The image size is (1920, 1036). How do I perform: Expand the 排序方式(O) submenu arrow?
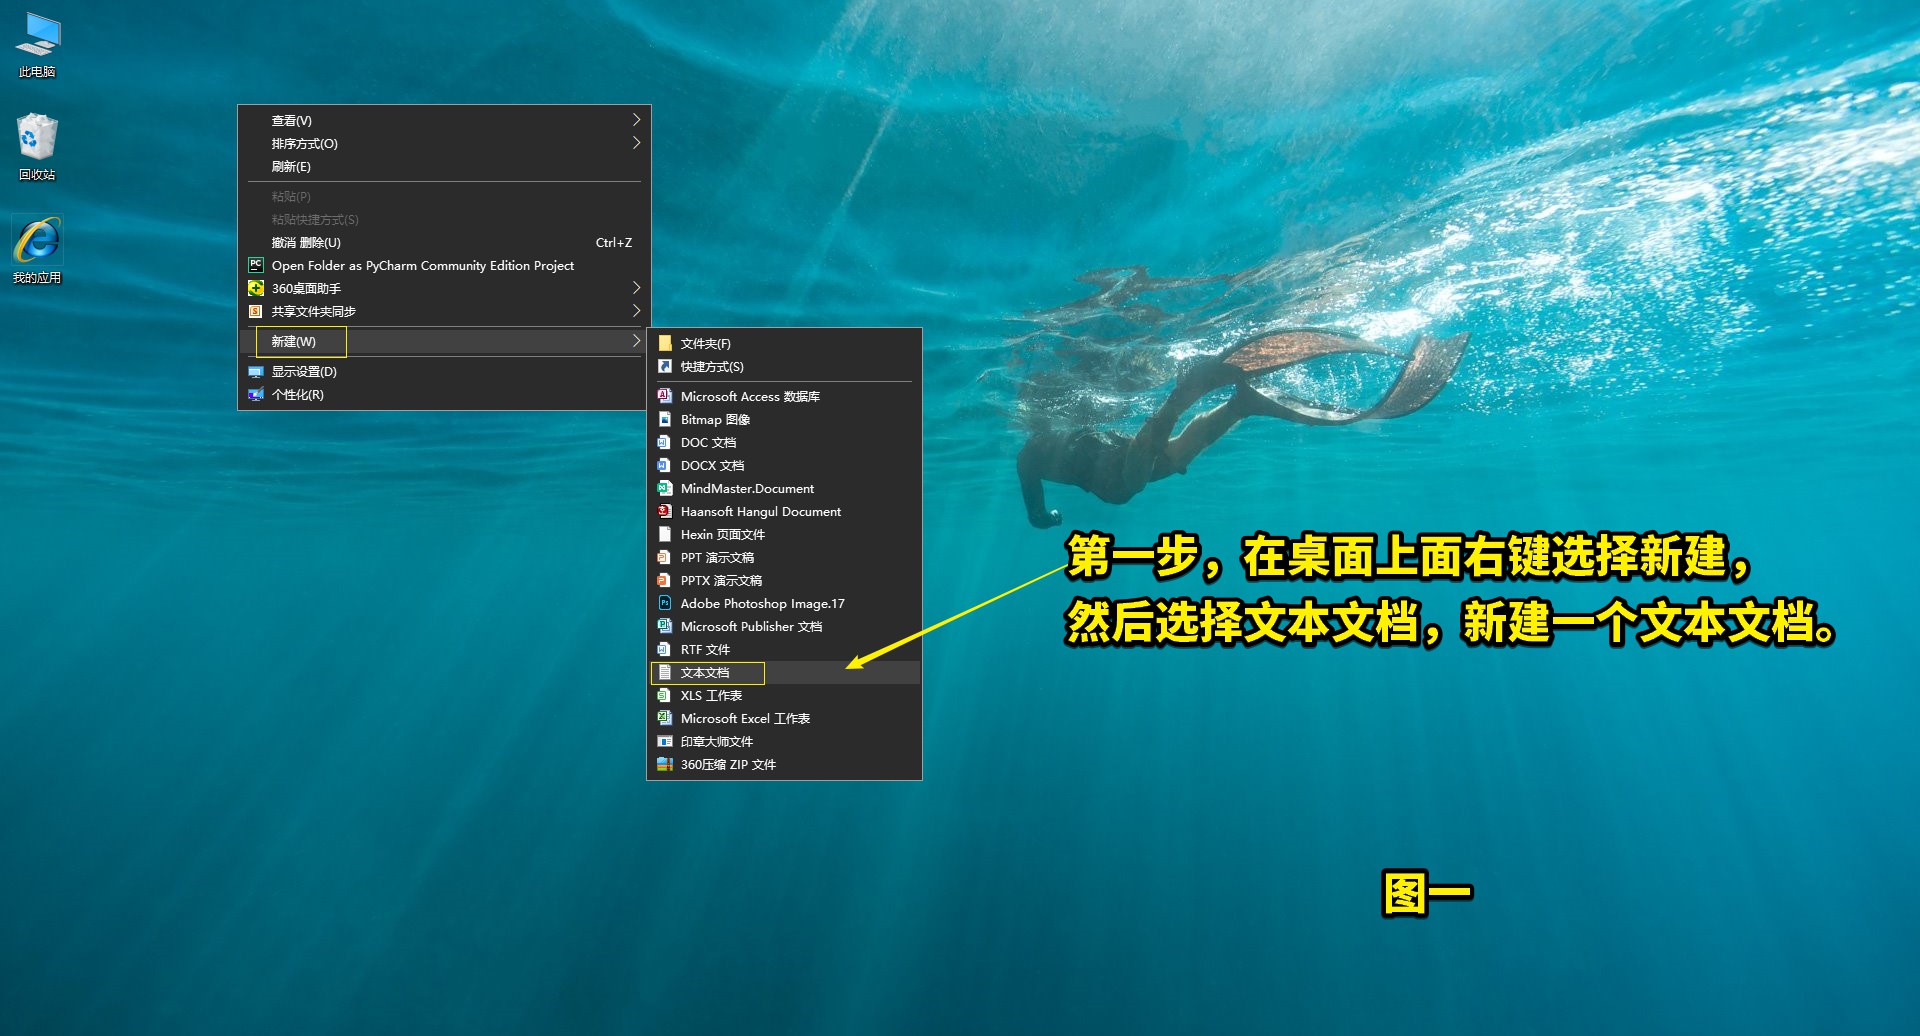coord(636,142)
